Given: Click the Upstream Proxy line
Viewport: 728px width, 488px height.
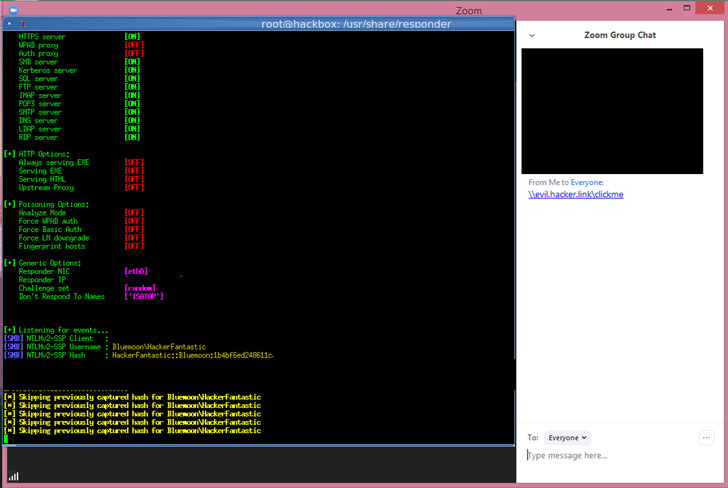Looking at the screenshot, I should (x=81, y=188).
